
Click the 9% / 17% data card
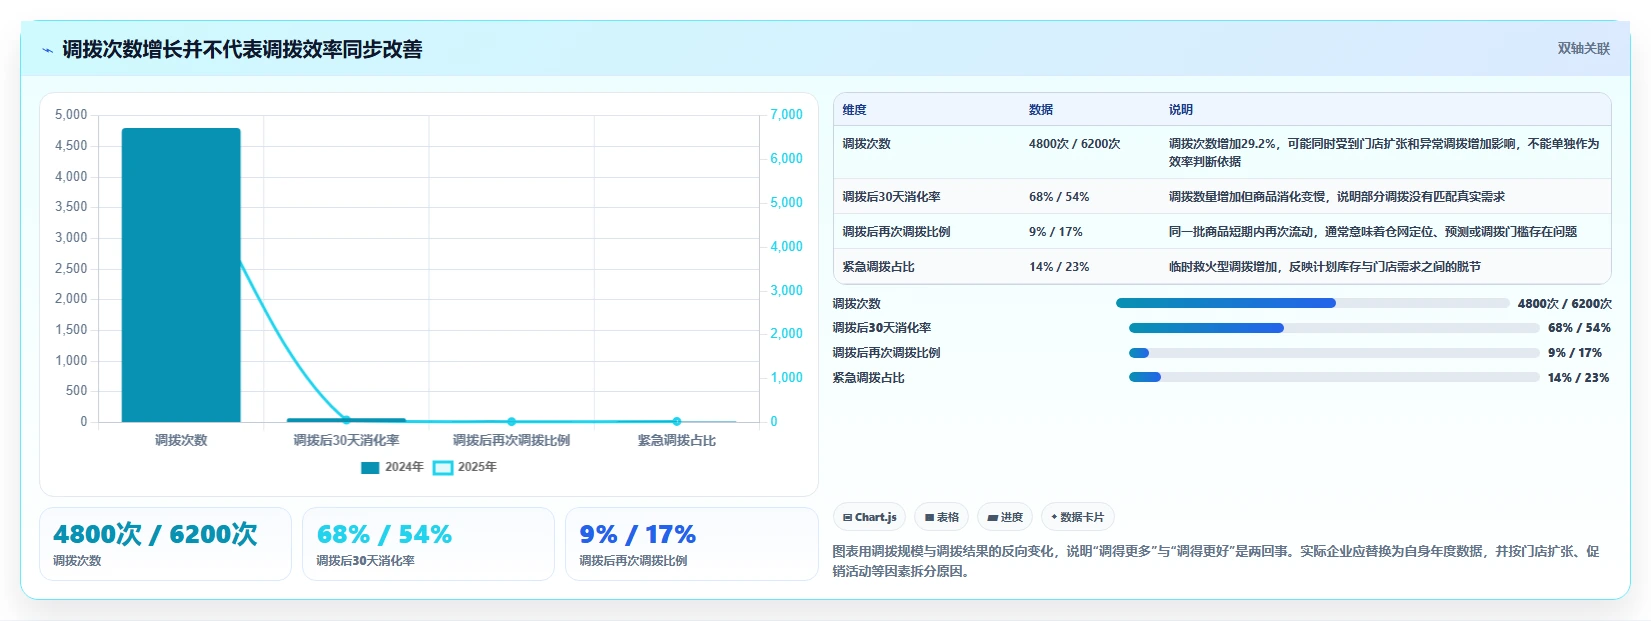[692, 544]
